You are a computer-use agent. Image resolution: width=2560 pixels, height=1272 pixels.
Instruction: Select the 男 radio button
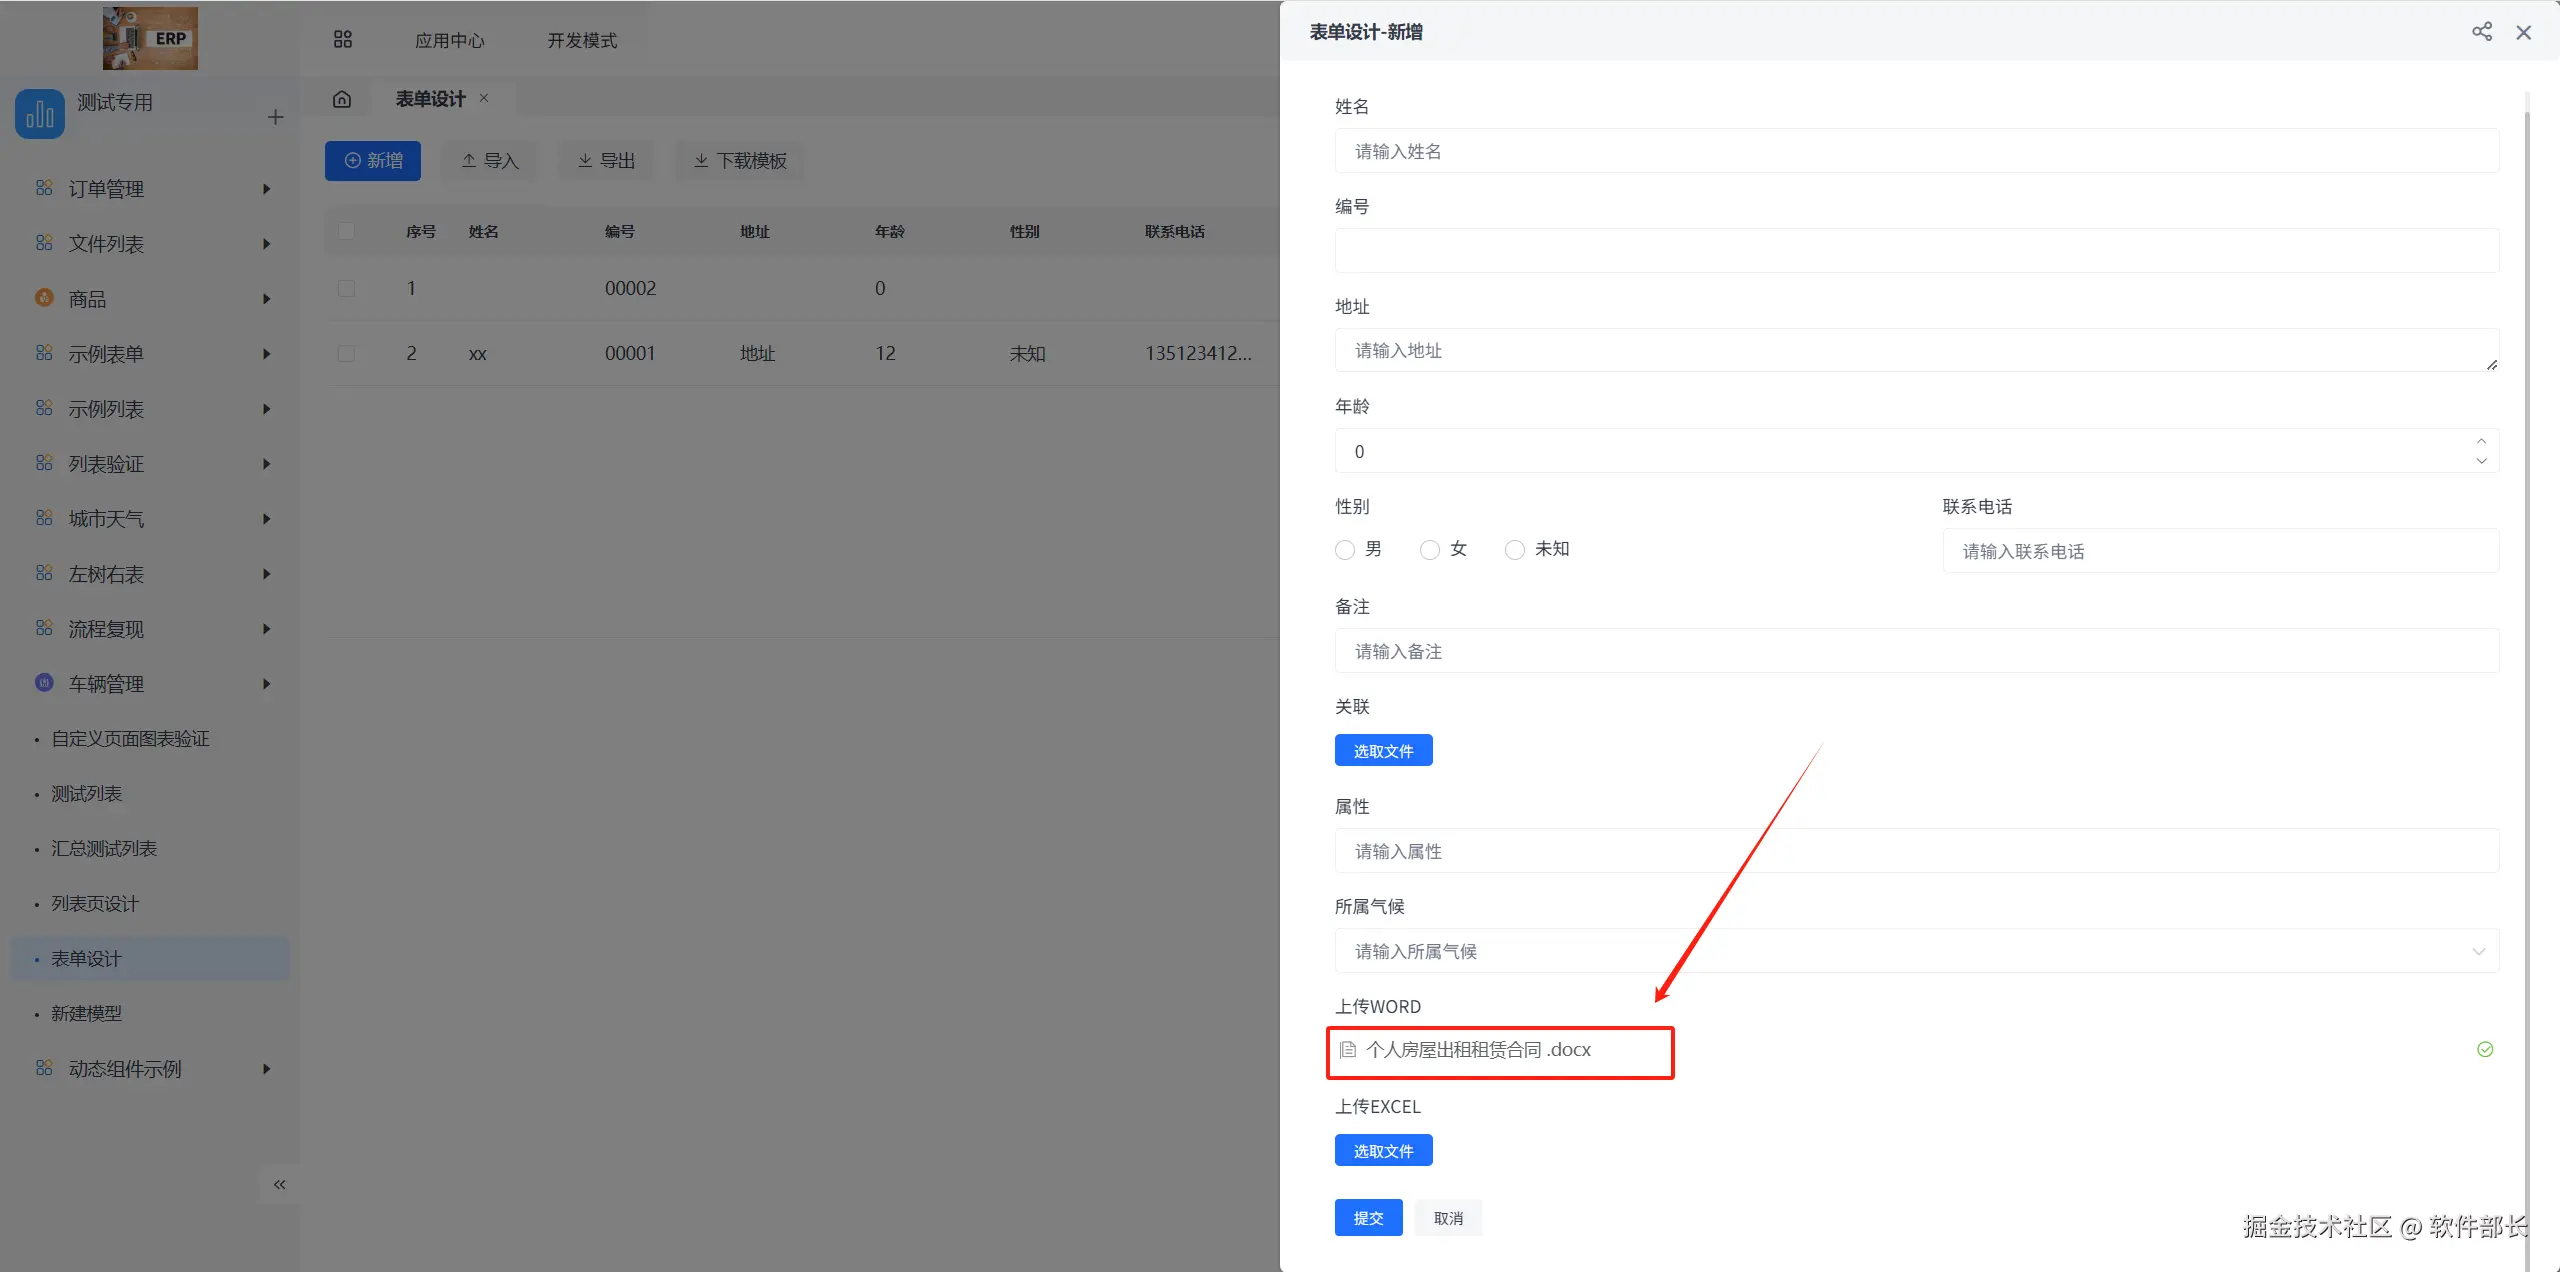tap(1345, 550)
